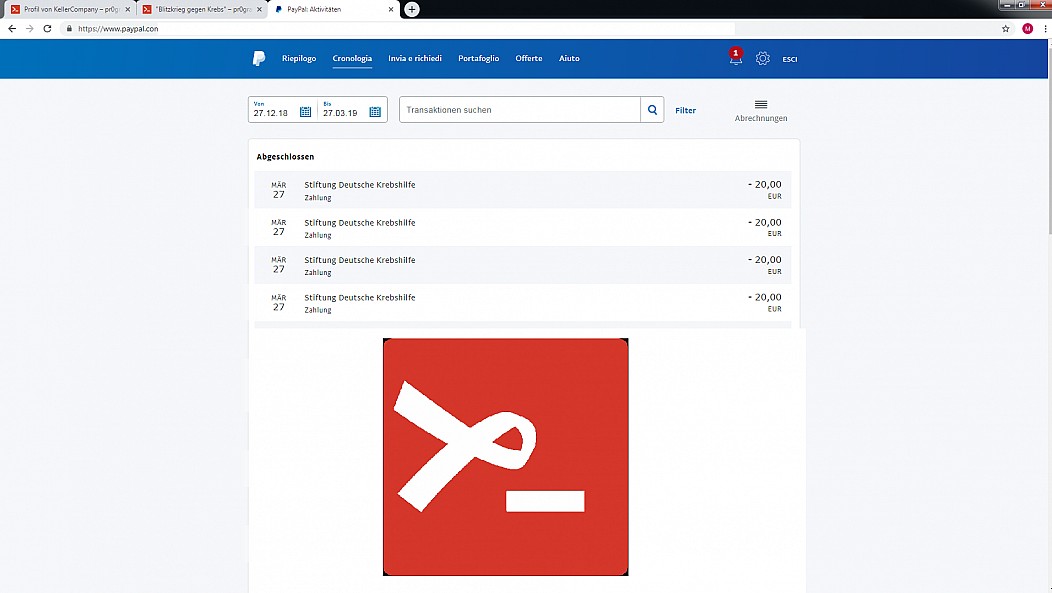Reload the page with refresh icon
This screenshot has width=1052, height=593.
click(47, 29)
